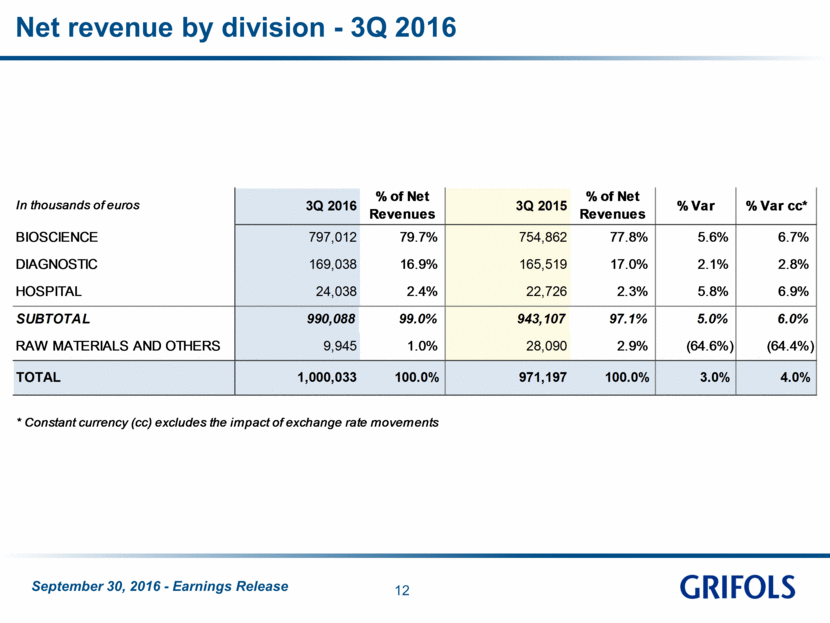Click Total 3Q 2015 value 971,197
The height and width of the screenshot is (623, 830).
coord(543,377)
